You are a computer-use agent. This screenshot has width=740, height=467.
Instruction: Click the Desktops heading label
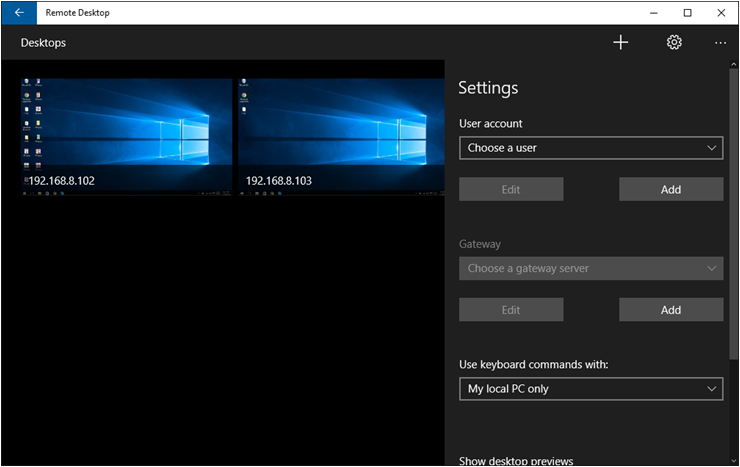43,43
